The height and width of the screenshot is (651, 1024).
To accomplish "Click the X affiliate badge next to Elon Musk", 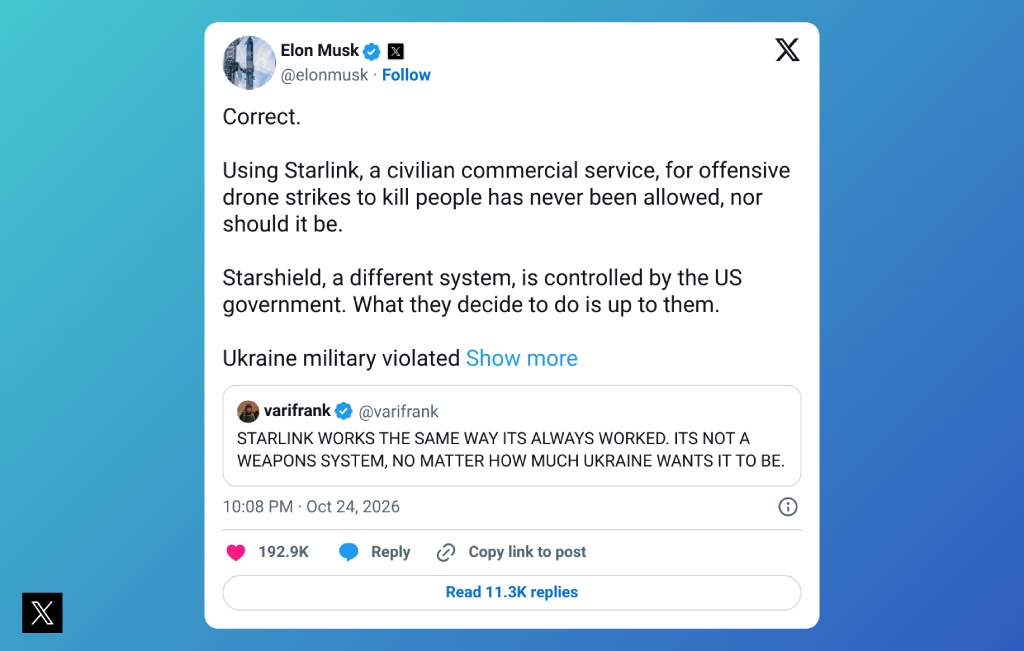I will tap(396, 51).
